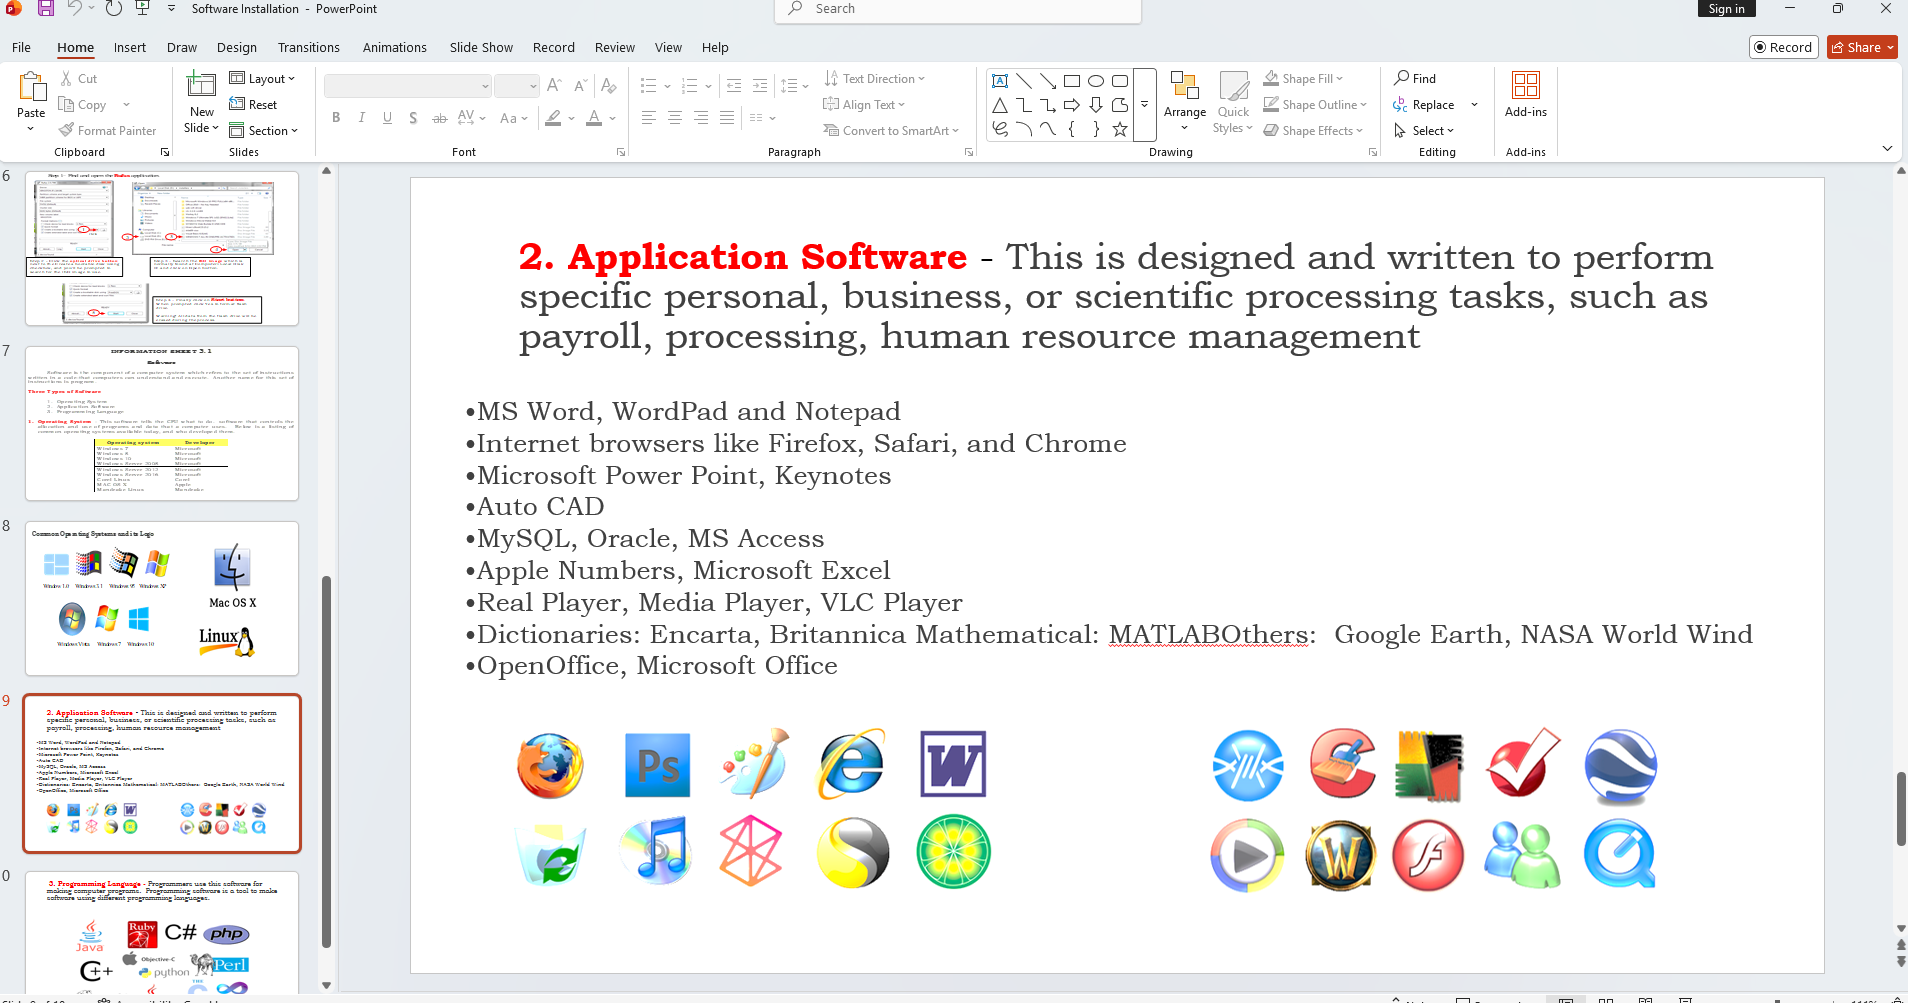Increase font size with enlarge A icon
Viewport: 1908px width, 1003px height.
554,86
